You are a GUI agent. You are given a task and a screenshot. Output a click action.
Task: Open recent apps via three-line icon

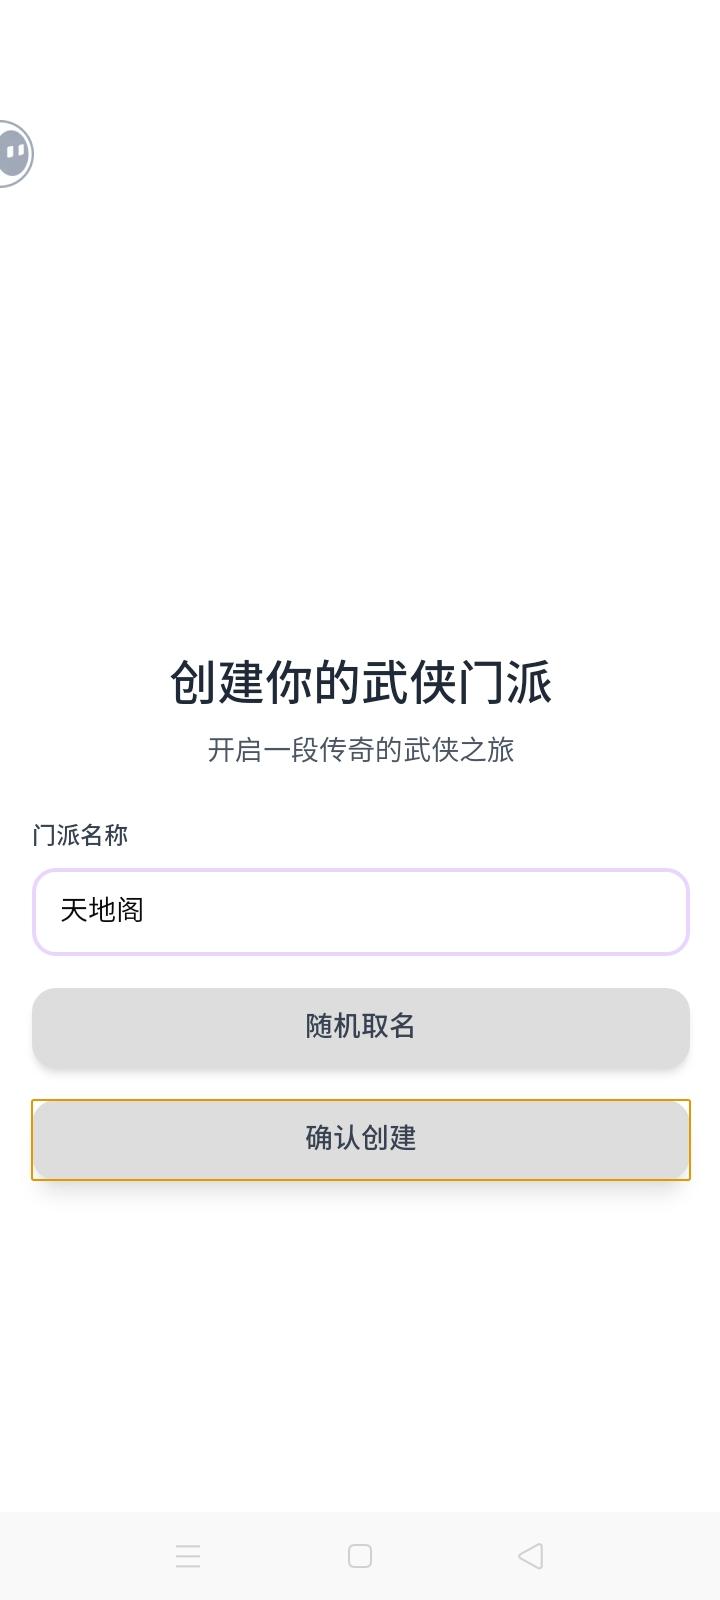click(x=188, y=1556)
